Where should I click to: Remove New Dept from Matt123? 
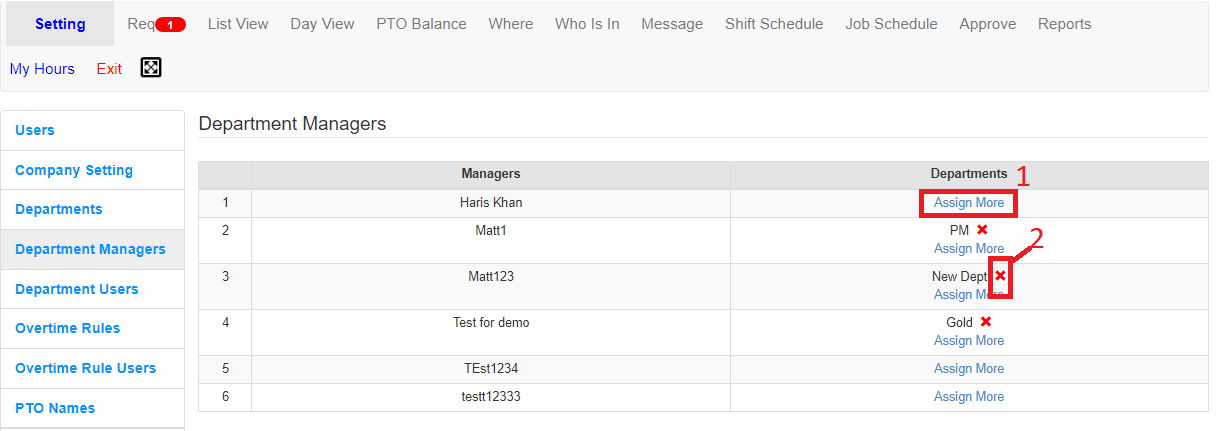1000,276
